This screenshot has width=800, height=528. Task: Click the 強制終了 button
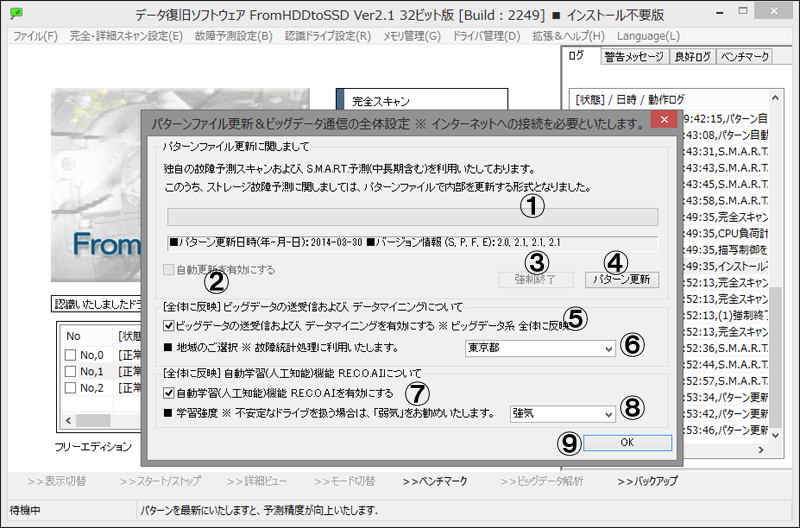tap(536, 280)
